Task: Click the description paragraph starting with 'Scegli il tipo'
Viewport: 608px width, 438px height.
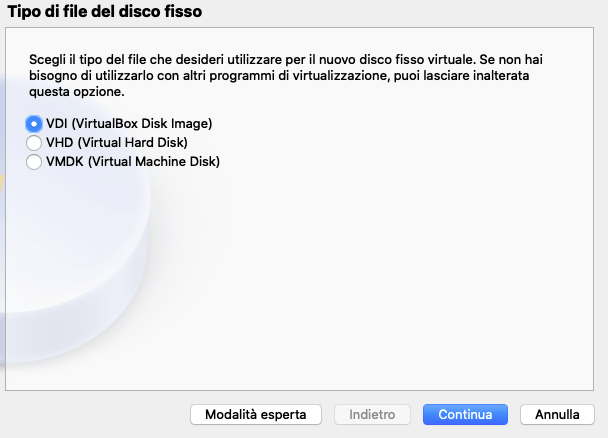Action: (286, 76)
